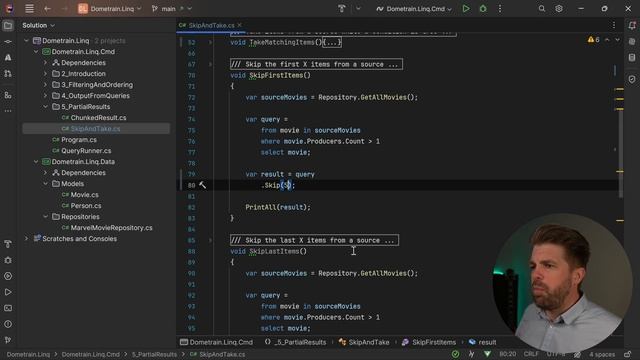Expand the 3_FilteringAndOrdering folder
Image resolution: width=640 pixels, height=360 pixels.
point(45,85)
